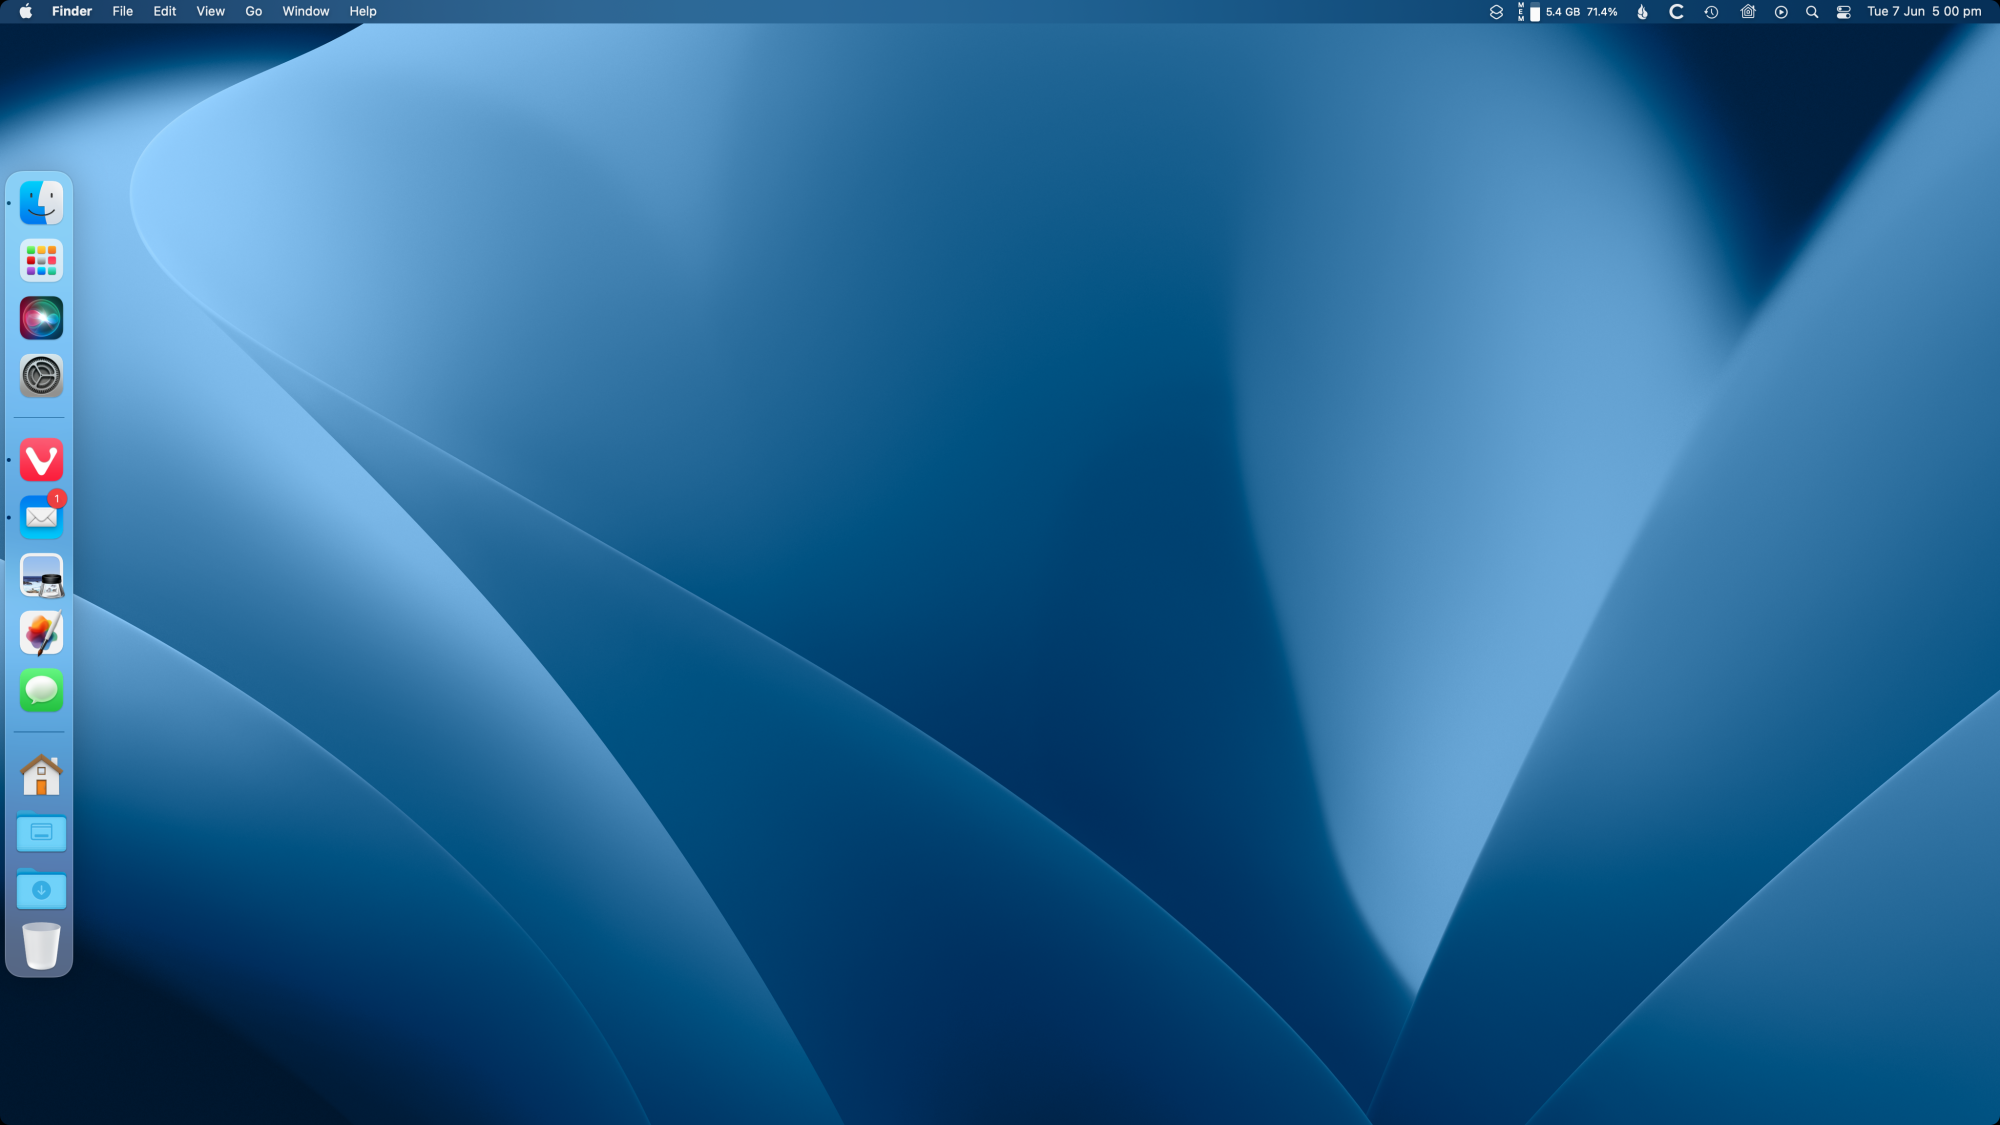The width and height of the screenshot is (2000, 1125).
Task: Launch Siri from the dock
Action: pyautogui.click(x=41, y=318)
